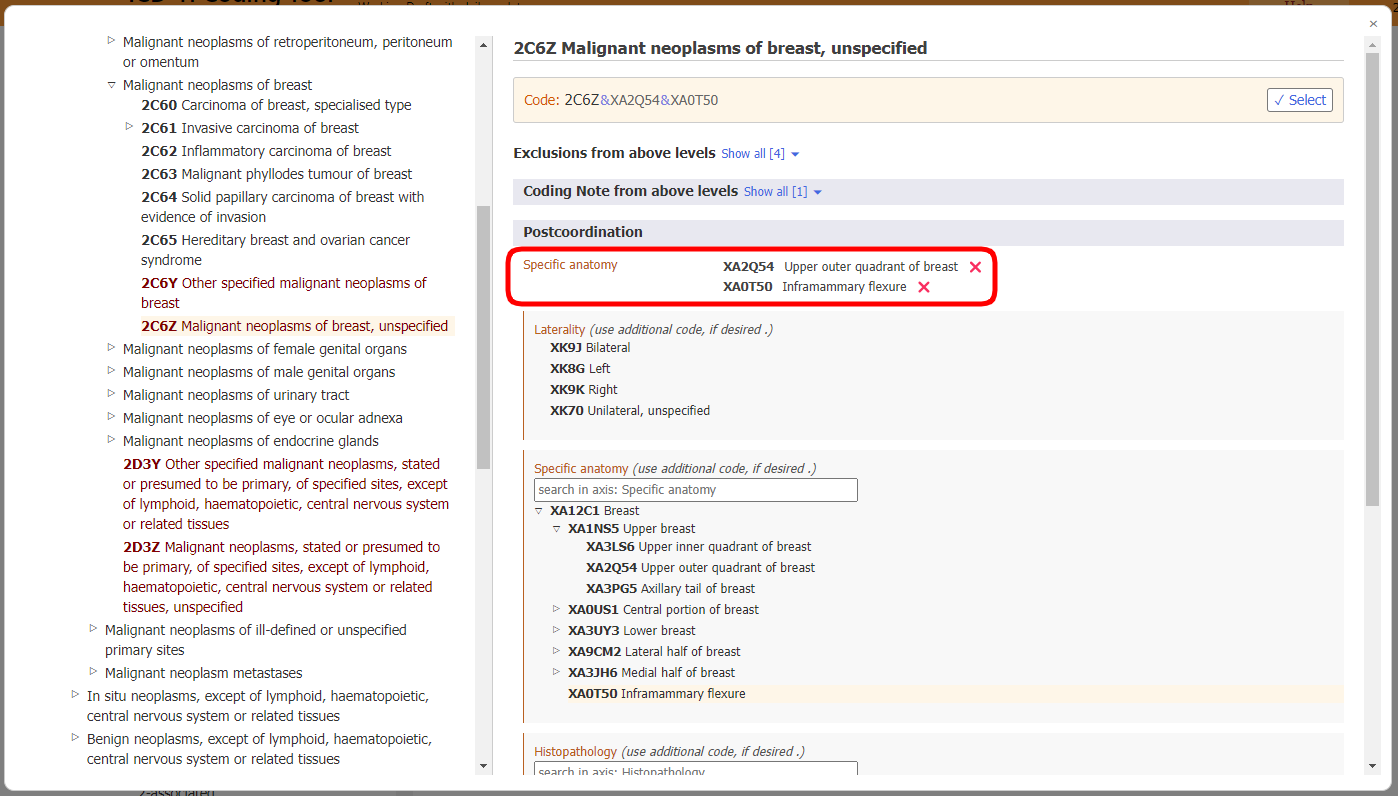The width and height of the screenshot is (1398, 796).
Task: Close the coding dialog with the X icon
Action: pos(1373,23)
